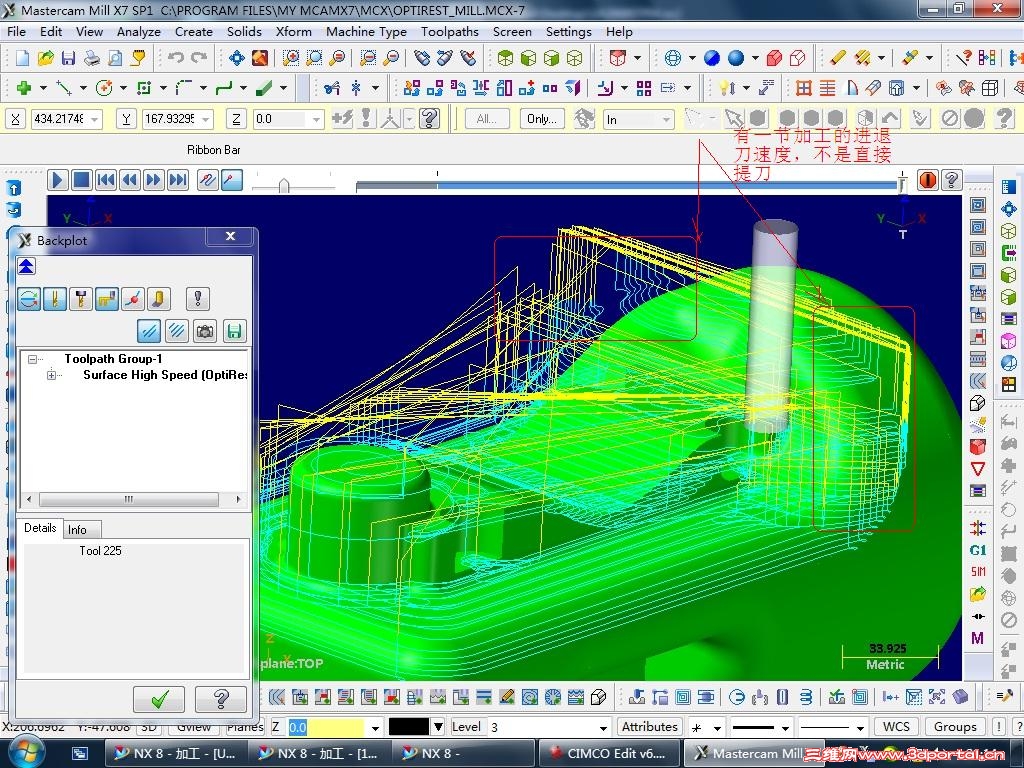
Task: Click the wireframe globe shading icon
Action: pos(673,58)
